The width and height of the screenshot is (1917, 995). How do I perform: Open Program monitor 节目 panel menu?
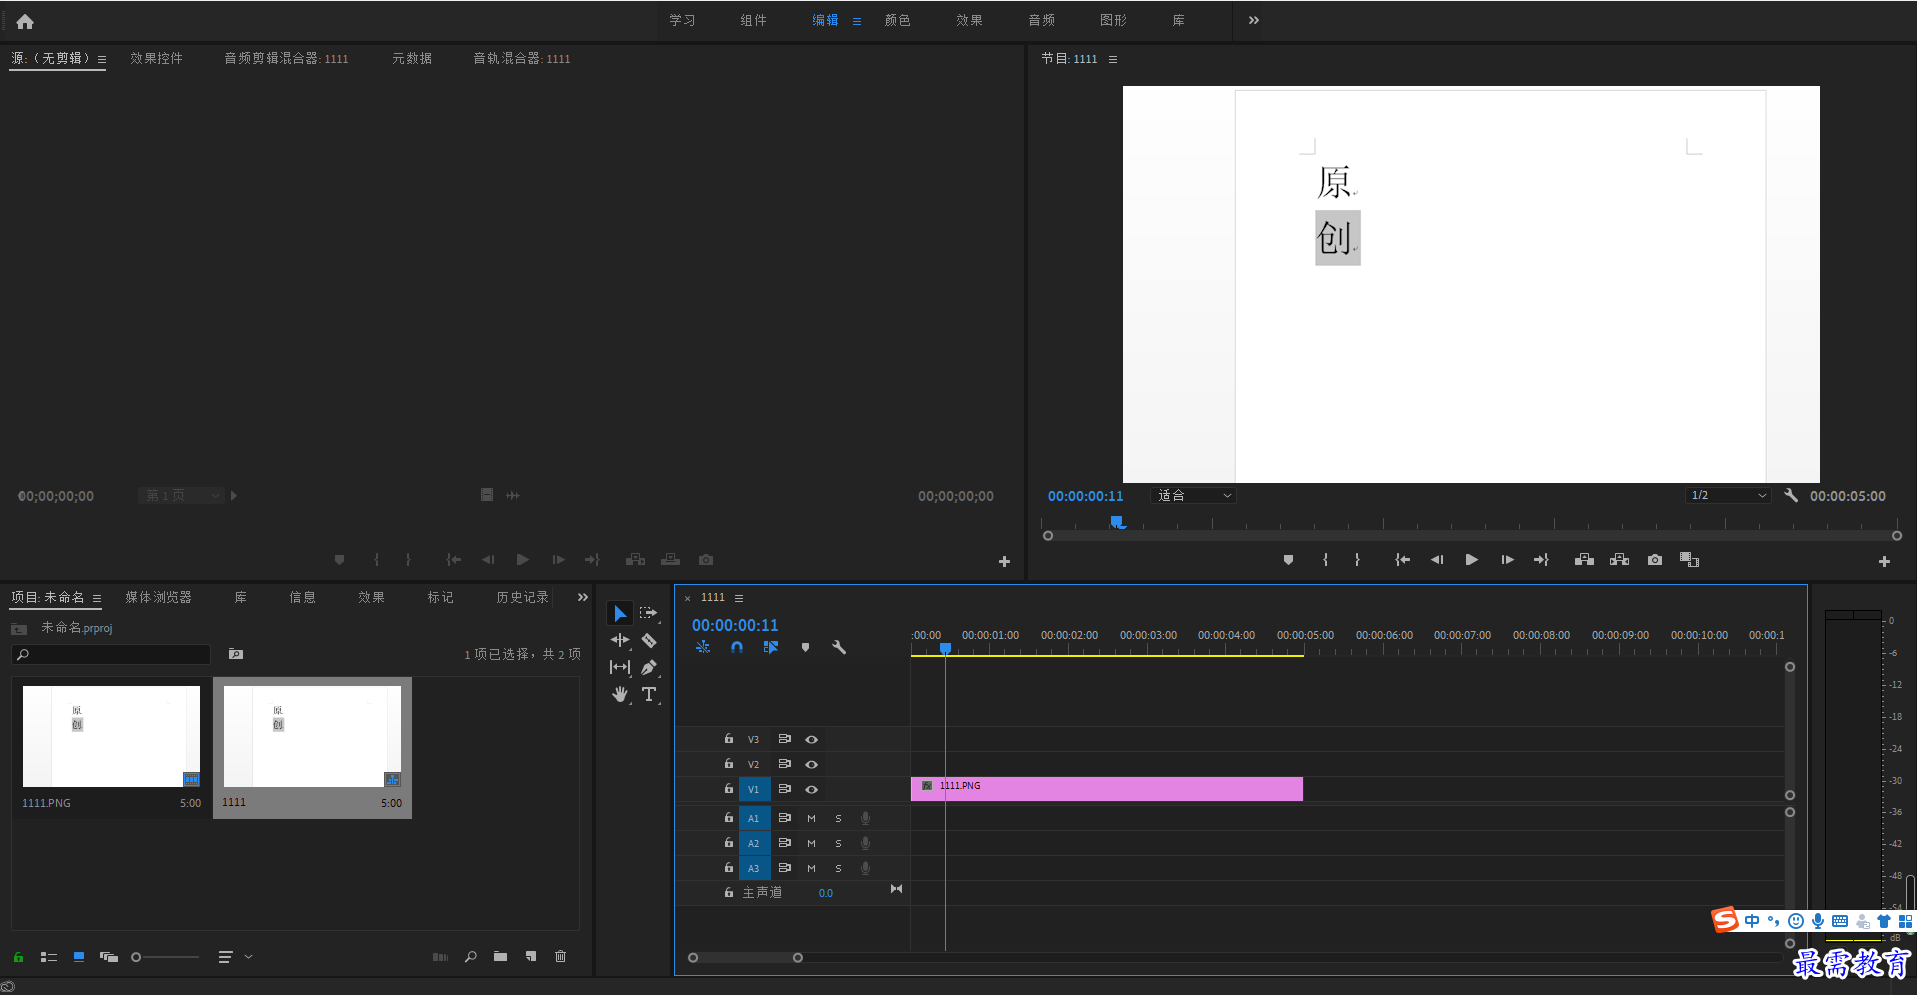(1113, 59)
